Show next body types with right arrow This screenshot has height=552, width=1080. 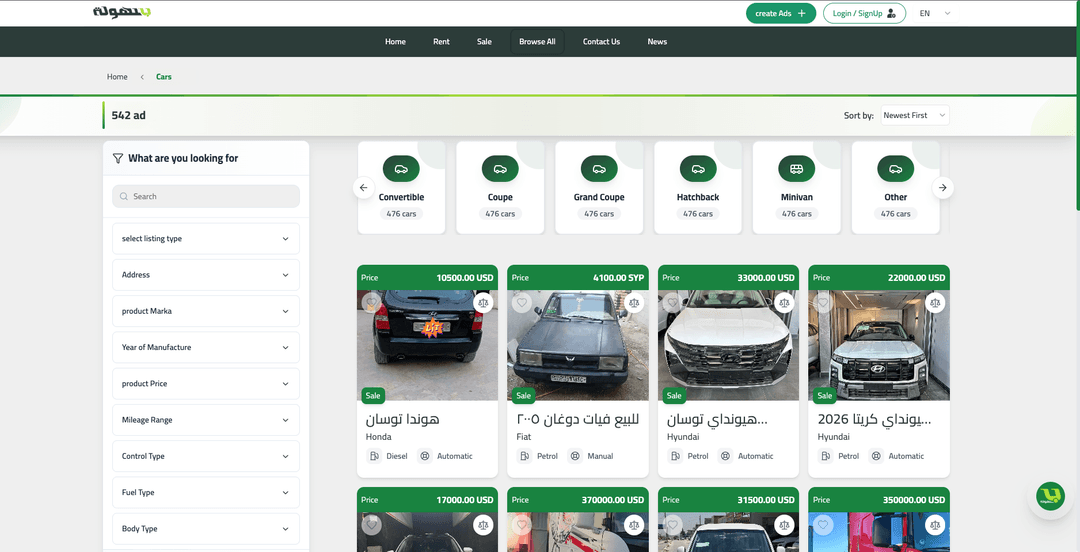pyautogui.click(x=943, y=187)
